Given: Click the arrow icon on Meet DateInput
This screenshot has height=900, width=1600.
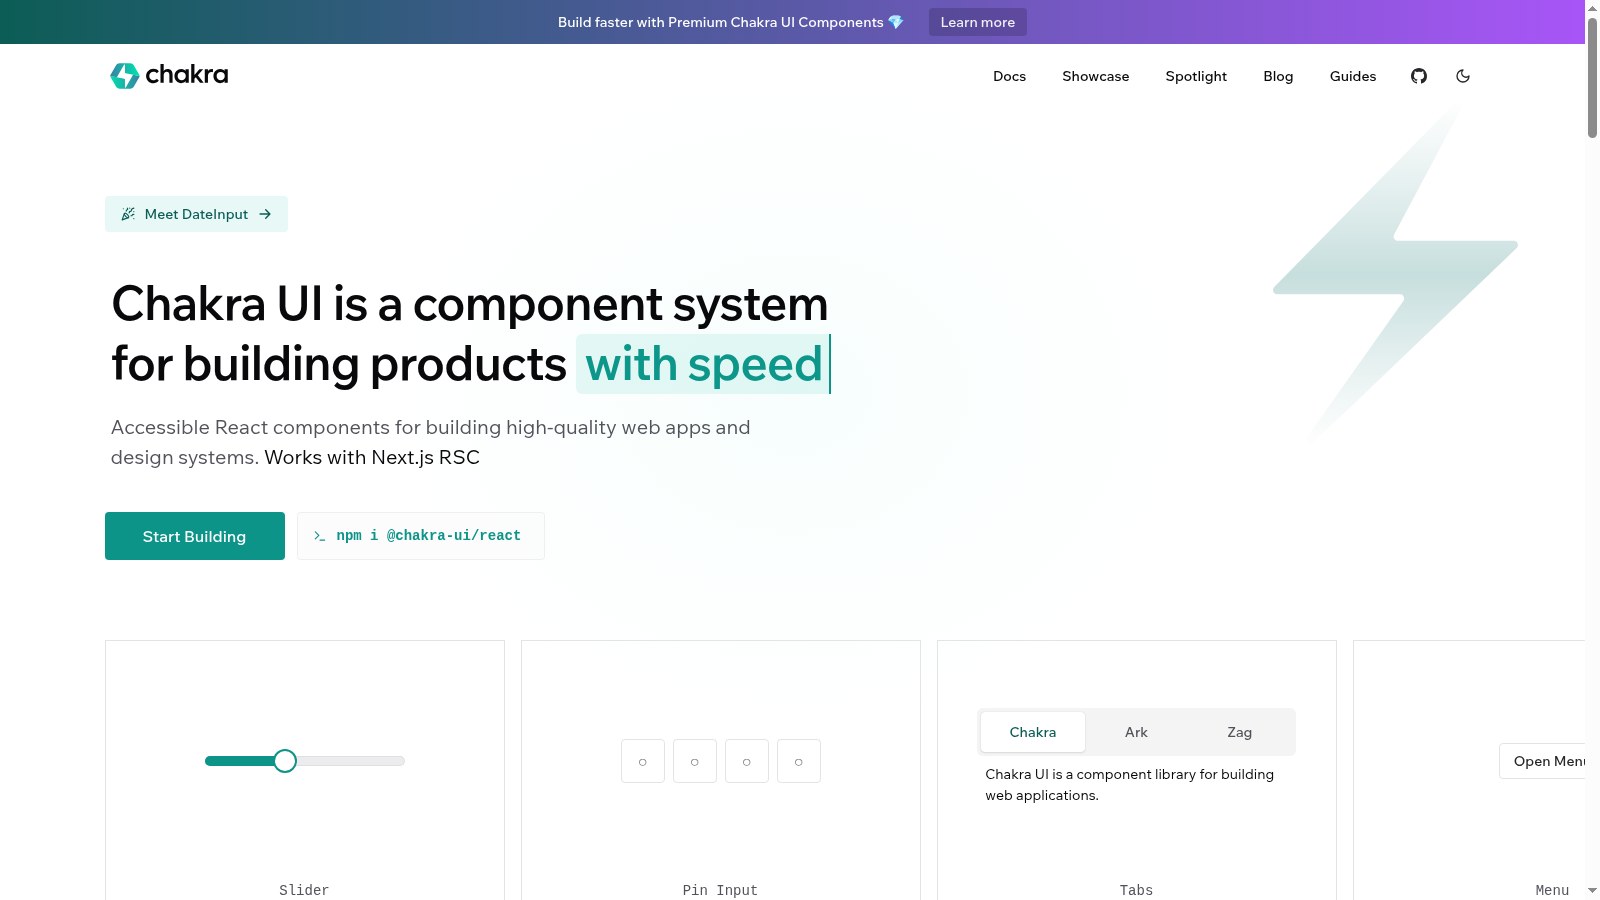Looking at the screenshot, I should 265,214.
